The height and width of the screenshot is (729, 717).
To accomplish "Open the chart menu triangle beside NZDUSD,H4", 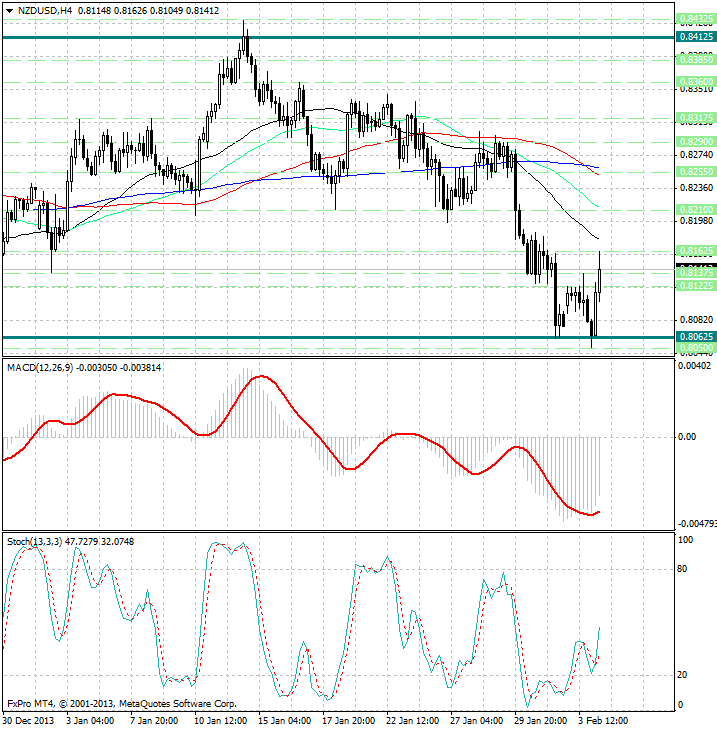I will point(9,11).
